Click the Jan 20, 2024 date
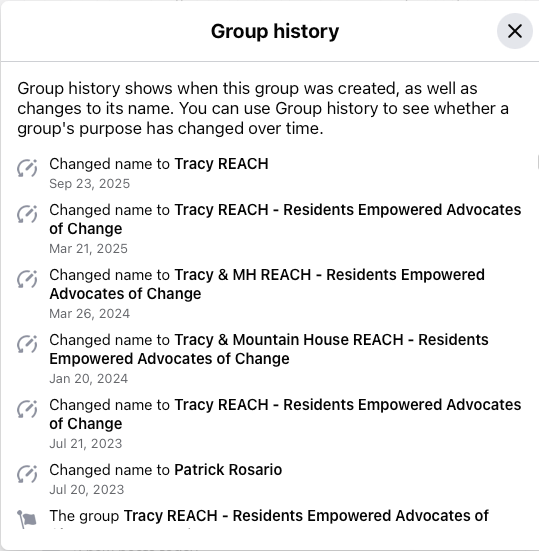 click(89, 378)
